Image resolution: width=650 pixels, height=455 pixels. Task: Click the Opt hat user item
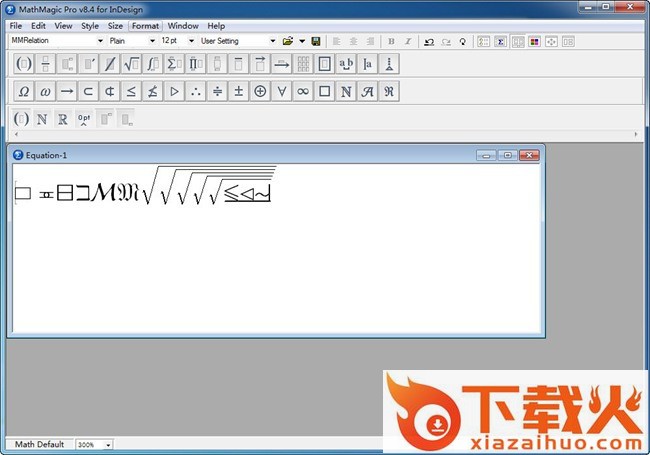pyautogui.click(x=84, y=119)
